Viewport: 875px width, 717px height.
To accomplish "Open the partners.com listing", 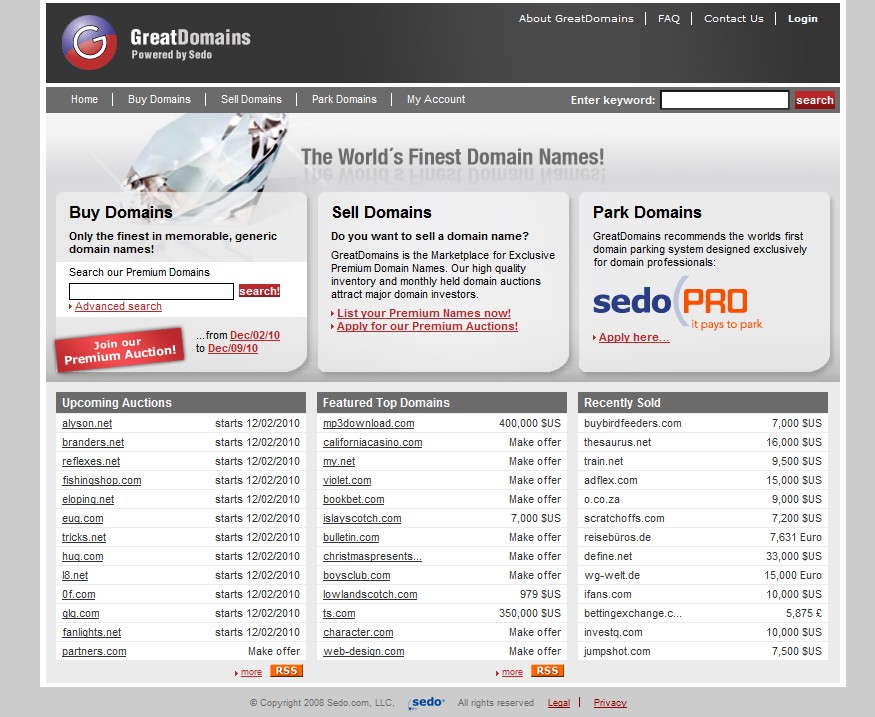I will click(x=94, y=651).
